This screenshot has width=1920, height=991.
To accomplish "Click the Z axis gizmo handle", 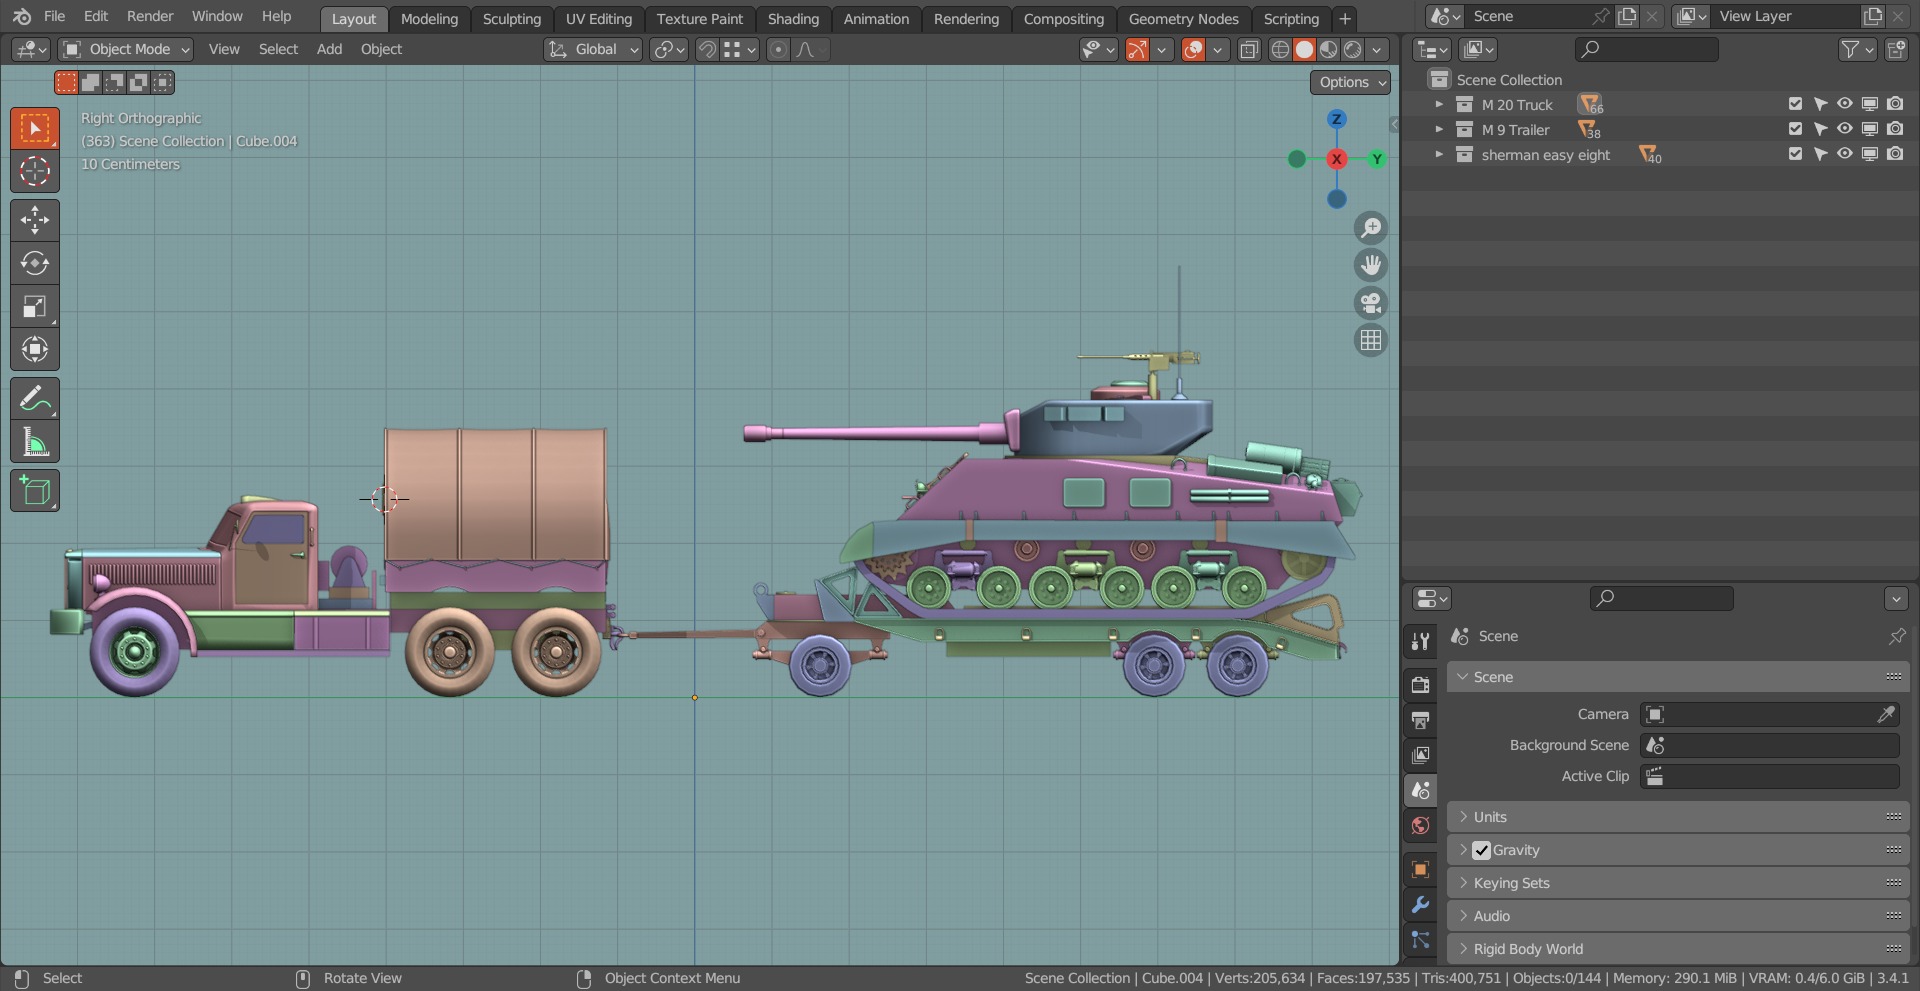I will (1337, 119).
